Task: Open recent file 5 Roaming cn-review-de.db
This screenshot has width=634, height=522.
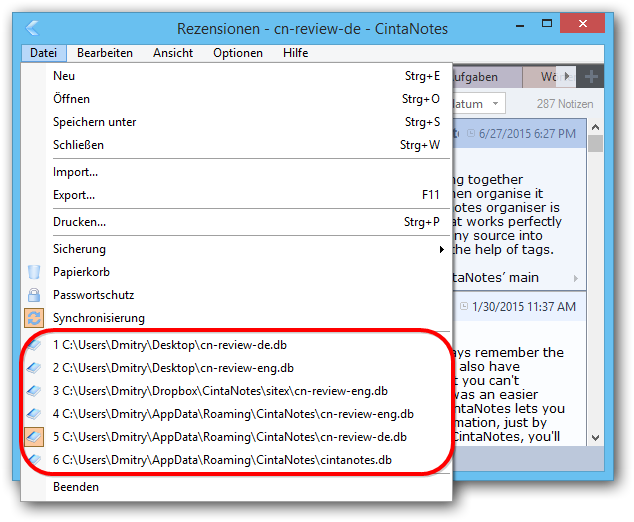Action: pyautogui.click(x=247, y=437)
